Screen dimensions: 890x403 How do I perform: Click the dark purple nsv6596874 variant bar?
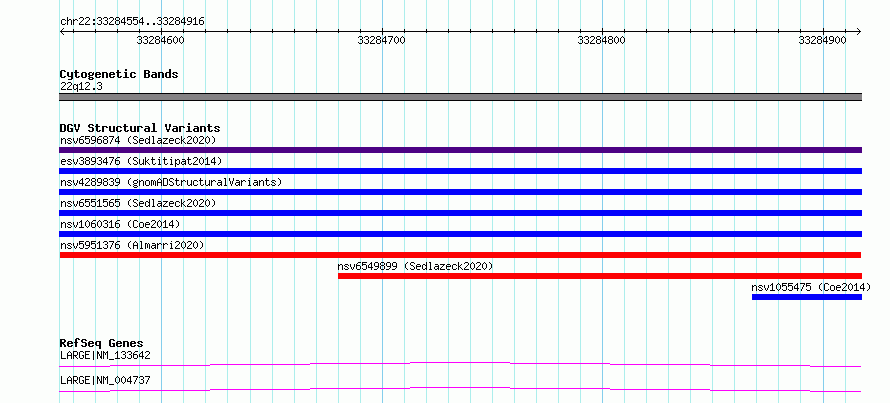pyautogui.click(x=460, y=150)
